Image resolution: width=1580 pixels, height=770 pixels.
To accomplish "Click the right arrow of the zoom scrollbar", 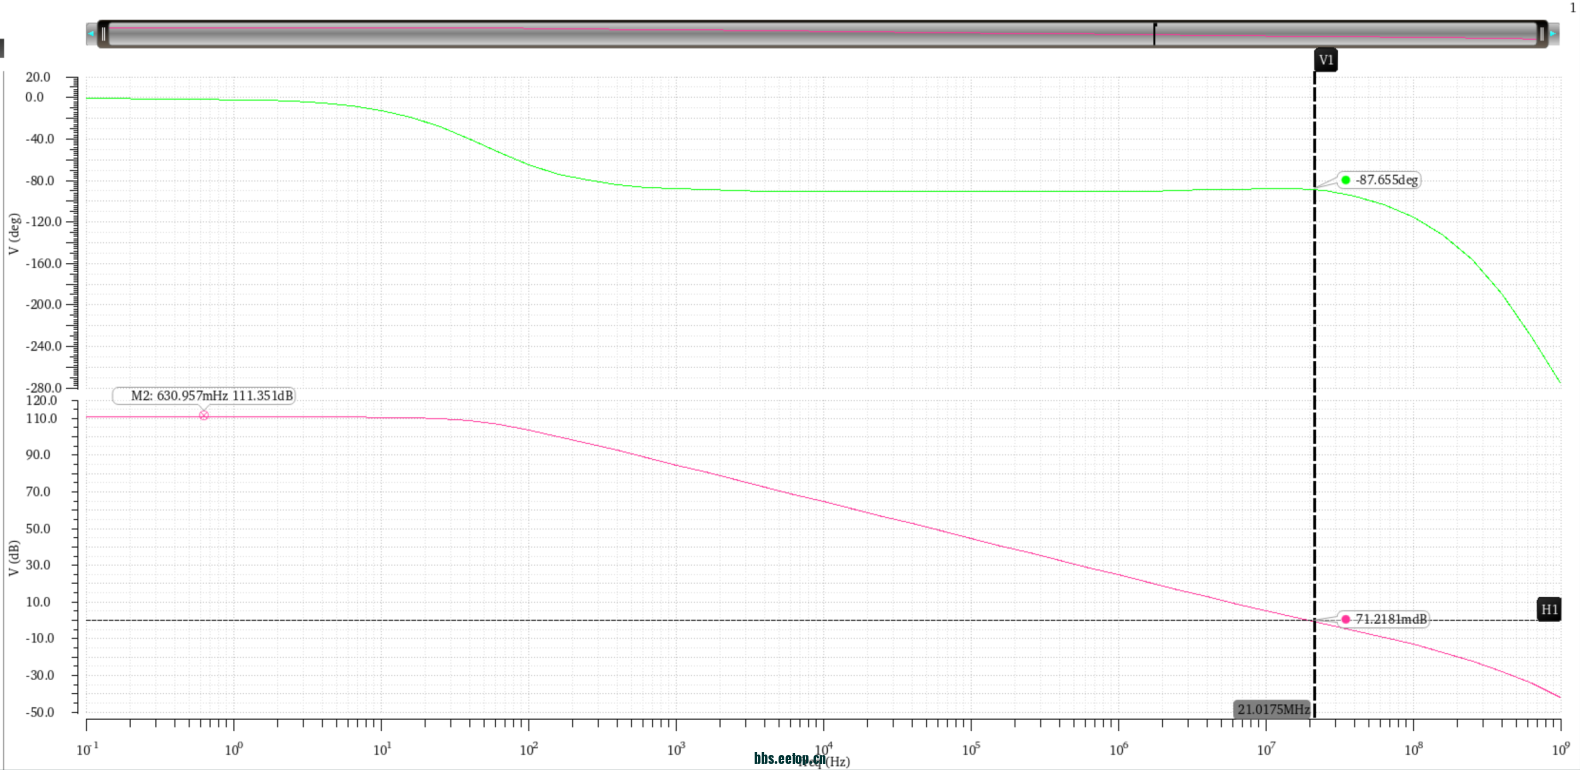I will coord(1553,34).
